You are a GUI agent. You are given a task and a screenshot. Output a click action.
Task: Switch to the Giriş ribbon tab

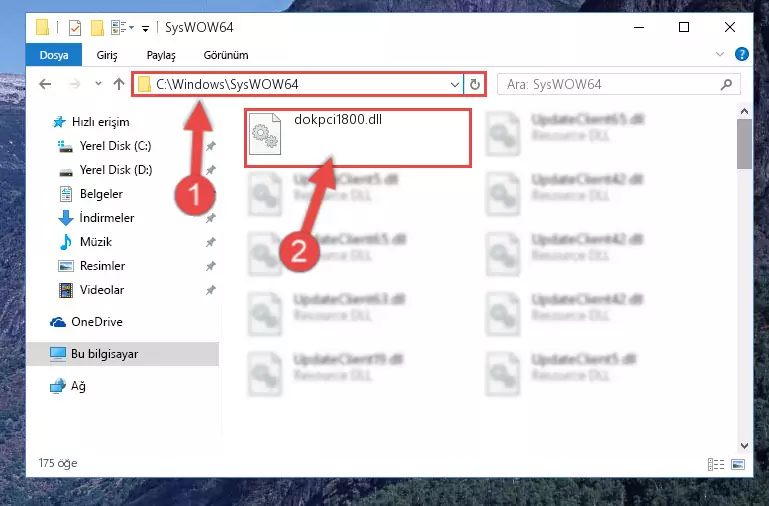click(x=107, y=55)
